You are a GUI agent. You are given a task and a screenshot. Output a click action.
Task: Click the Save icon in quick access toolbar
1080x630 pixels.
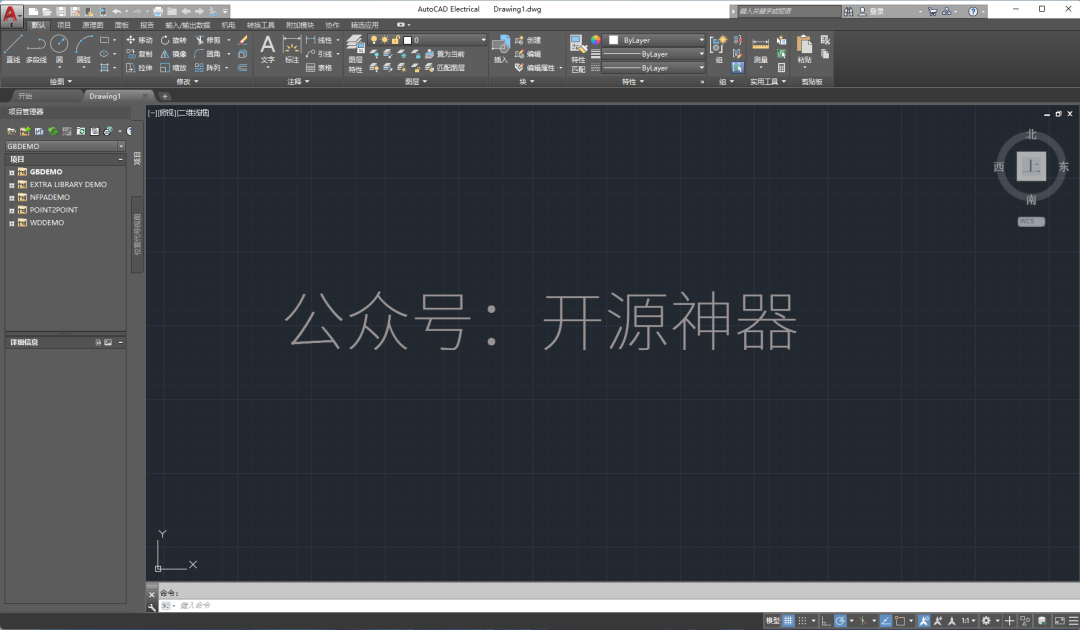click(x=61, y=11)
